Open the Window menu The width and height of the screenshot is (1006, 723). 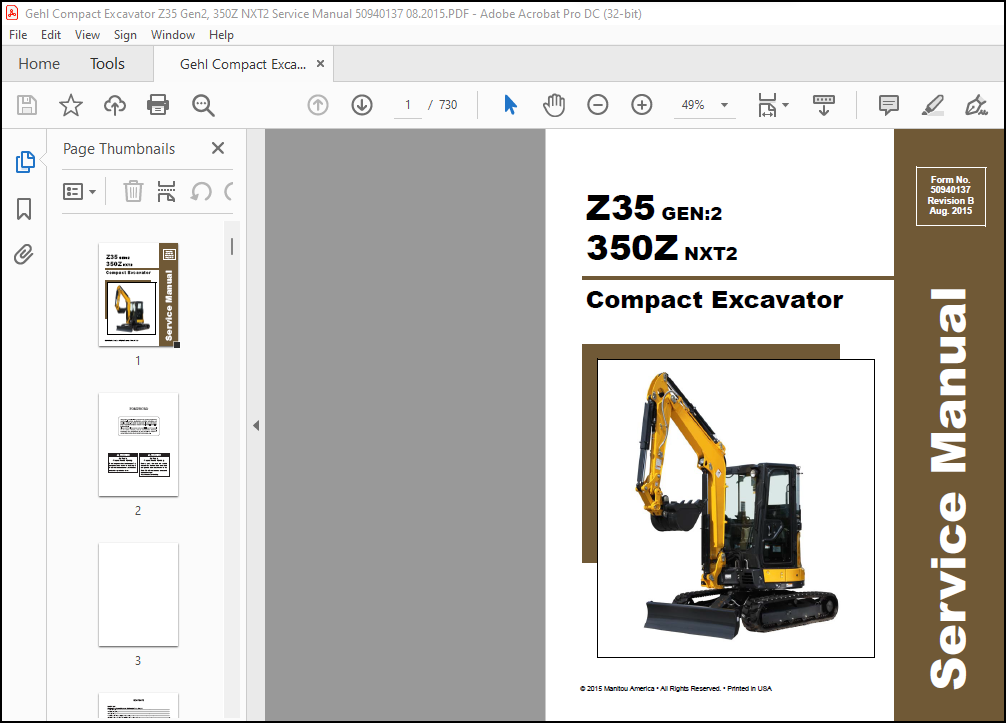(173, 35)
